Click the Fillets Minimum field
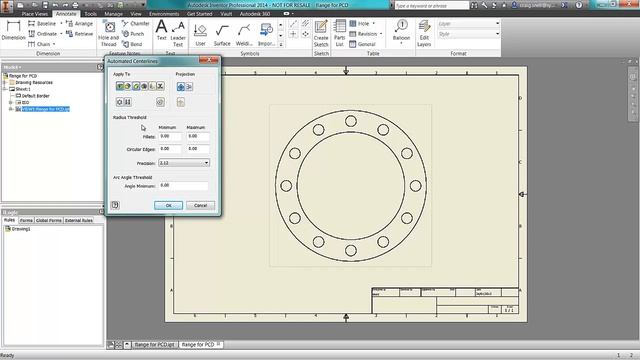Viewport: 640px width, 360px height. click(170, 137)
